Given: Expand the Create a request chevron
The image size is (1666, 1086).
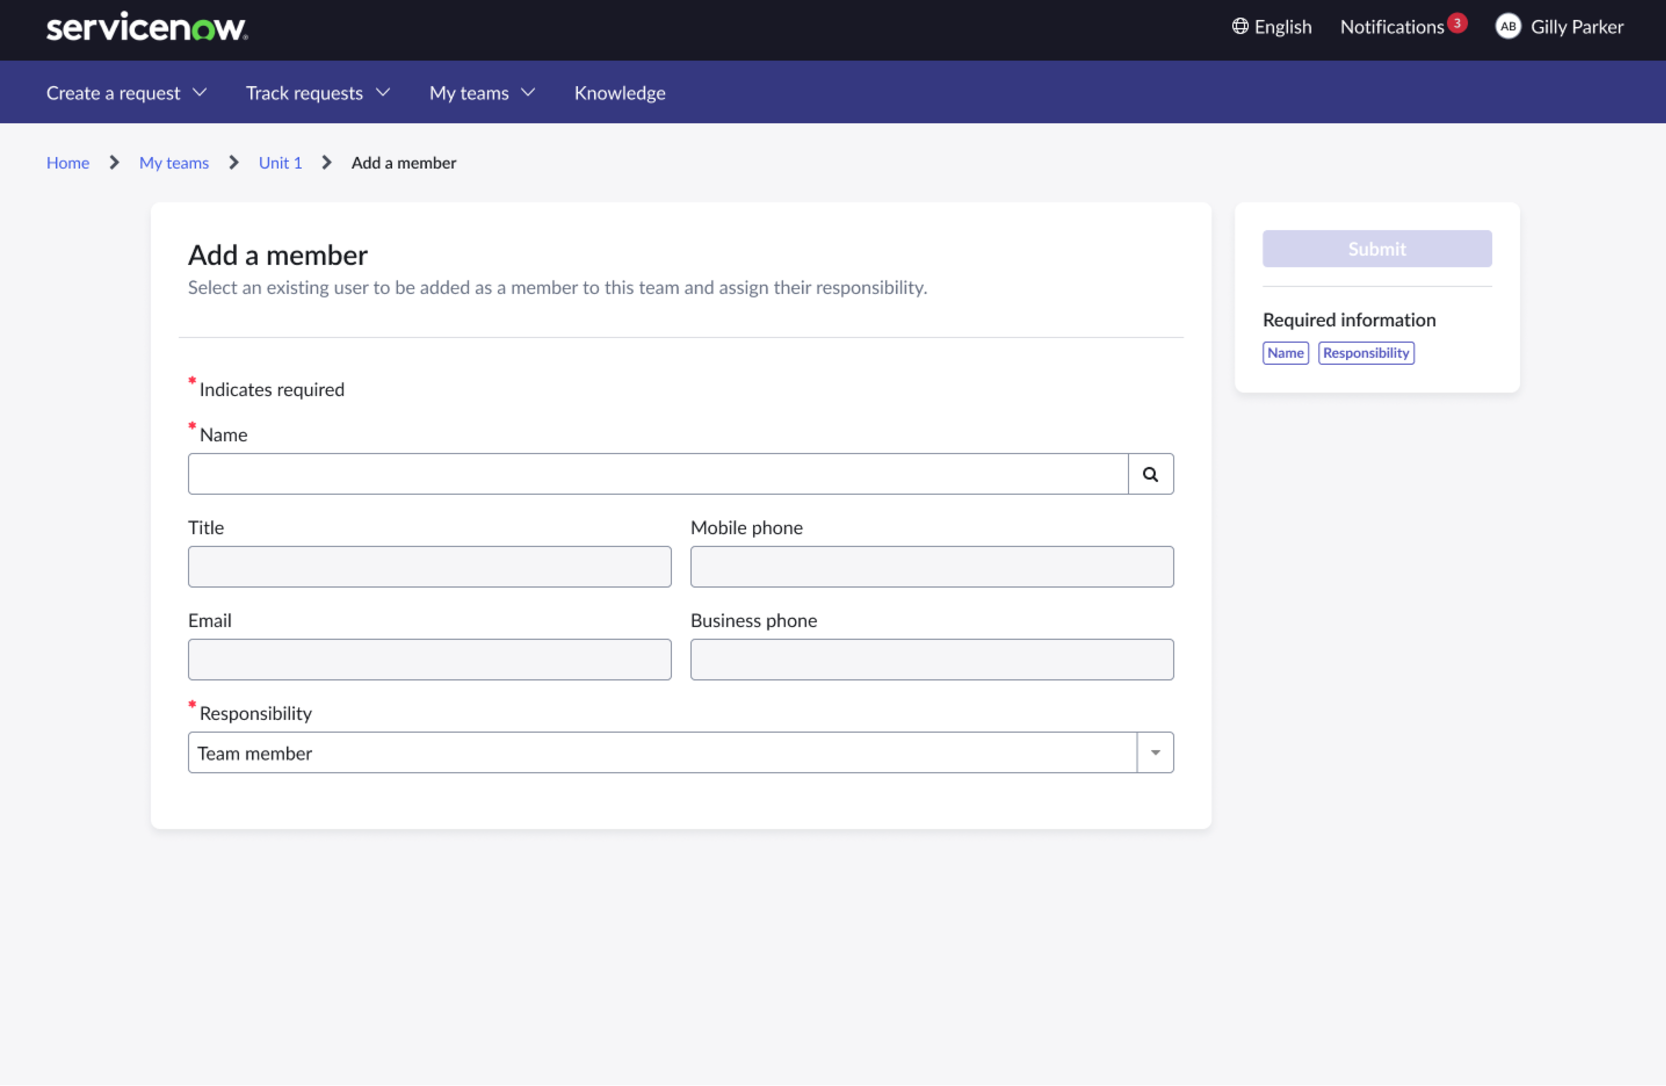Looking at the screenshot, I should tap(200, 93).
